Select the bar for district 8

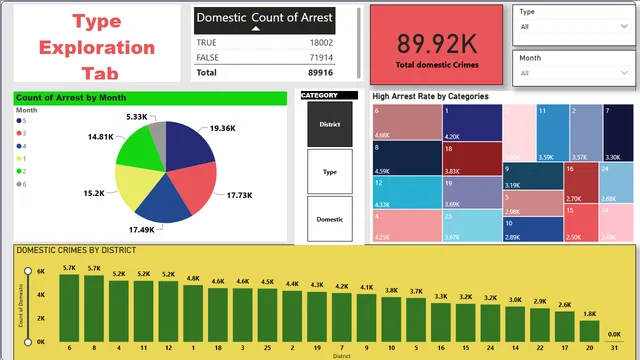(94, 309)
